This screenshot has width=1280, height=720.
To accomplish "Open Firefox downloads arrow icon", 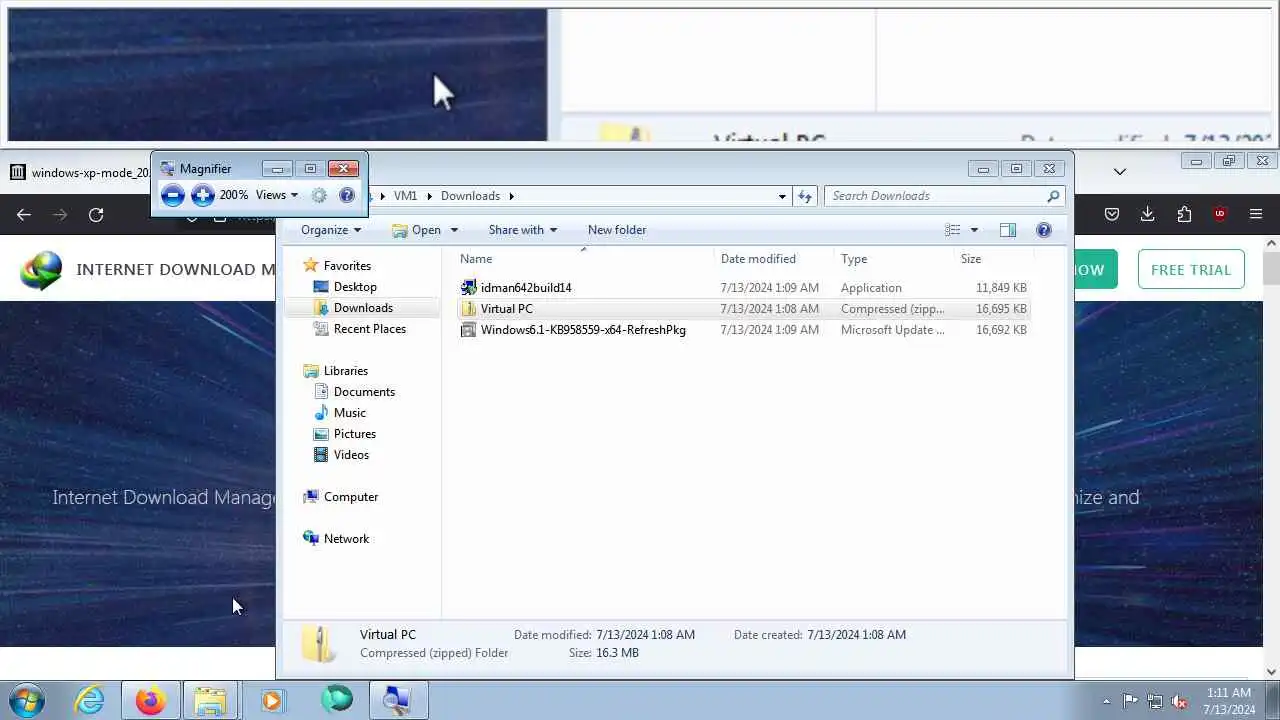I will (1148, 214).
